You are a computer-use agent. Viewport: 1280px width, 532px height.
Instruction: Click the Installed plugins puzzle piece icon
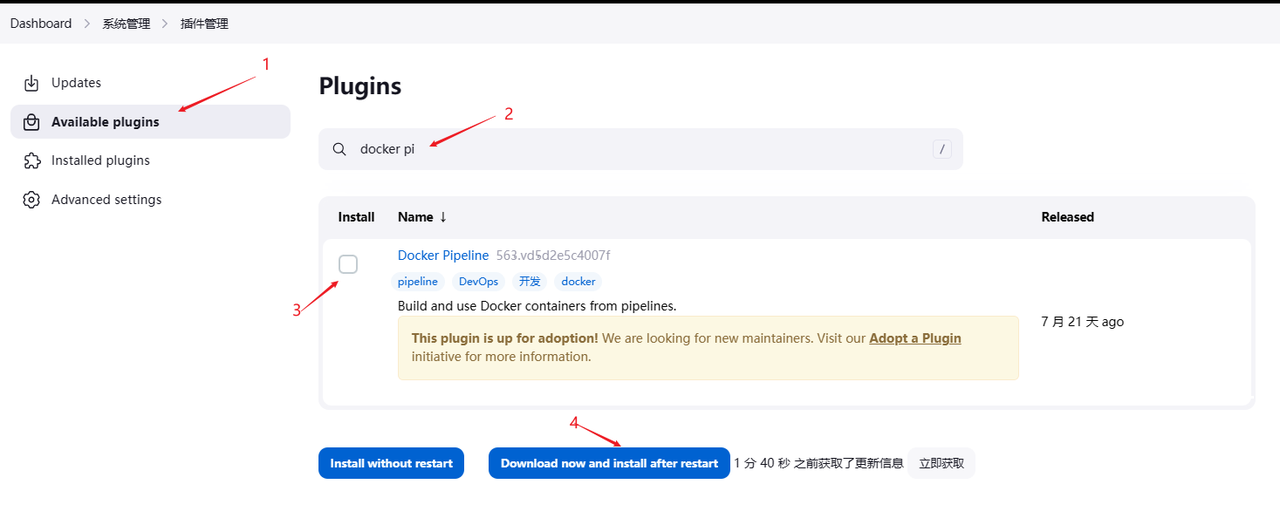pos(32,160)
